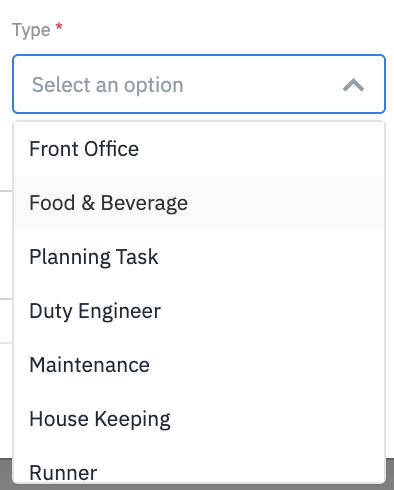Click the Type dropdown field
Viewport: 394px width, 490px height.
pos(199,84)
